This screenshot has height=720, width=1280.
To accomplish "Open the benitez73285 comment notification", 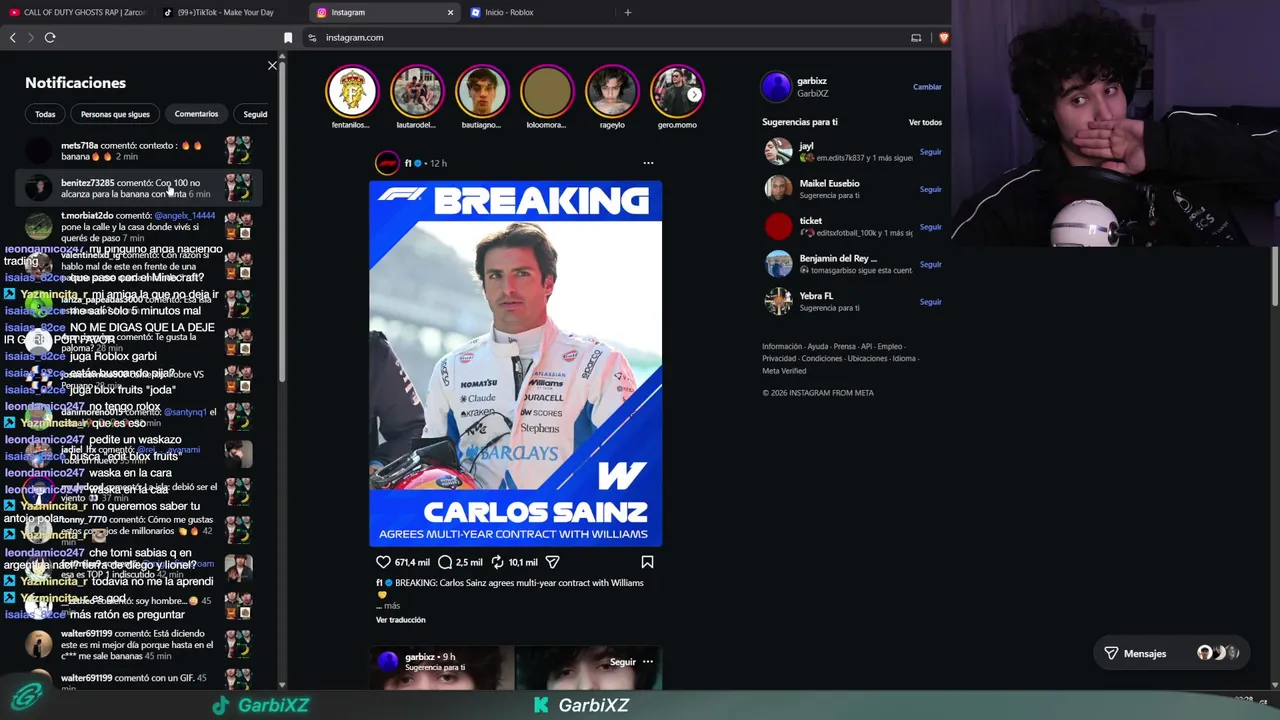I will tap(138, 188).
